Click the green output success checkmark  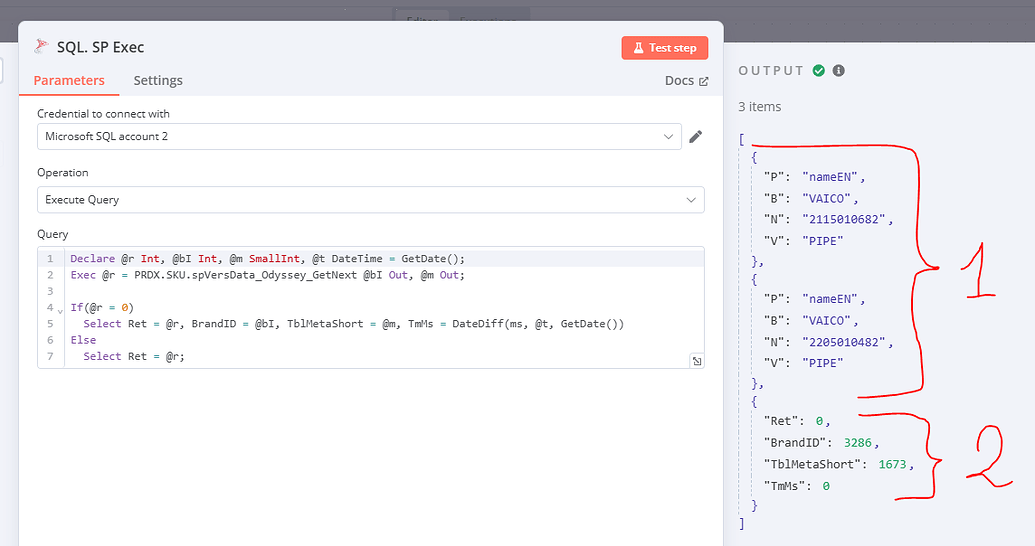point(819,71)
